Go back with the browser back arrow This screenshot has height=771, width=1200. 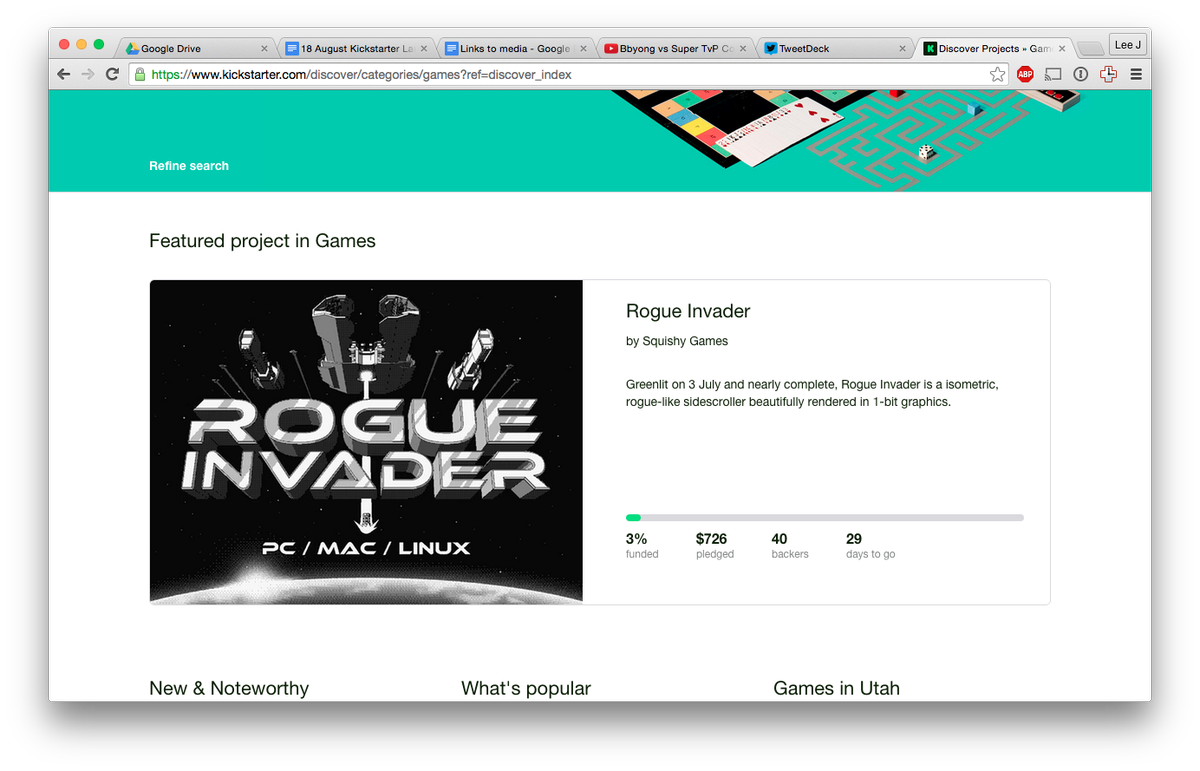[x=64, y=74]
